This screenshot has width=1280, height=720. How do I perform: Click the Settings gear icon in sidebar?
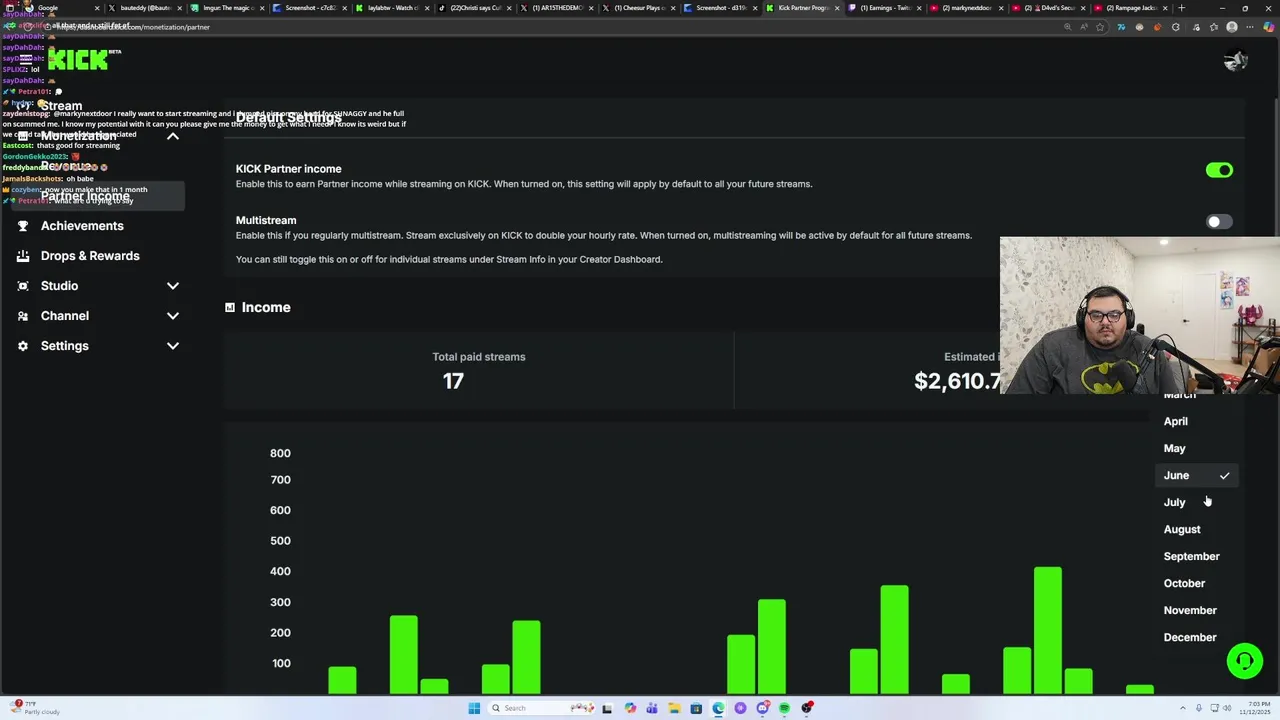23,346
